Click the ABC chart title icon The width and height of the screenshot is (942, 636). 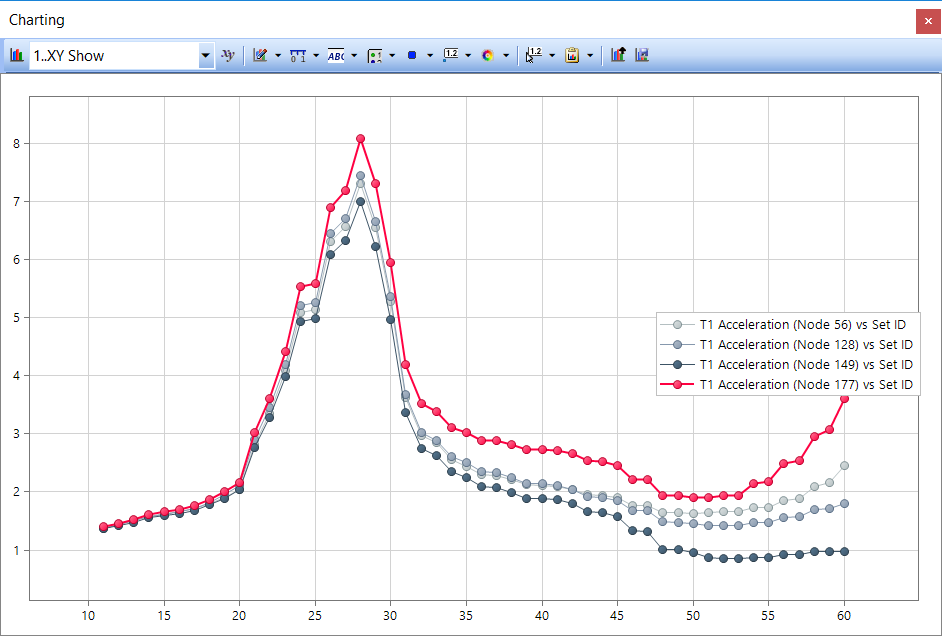pyautogui.click(x=336, y=55)
